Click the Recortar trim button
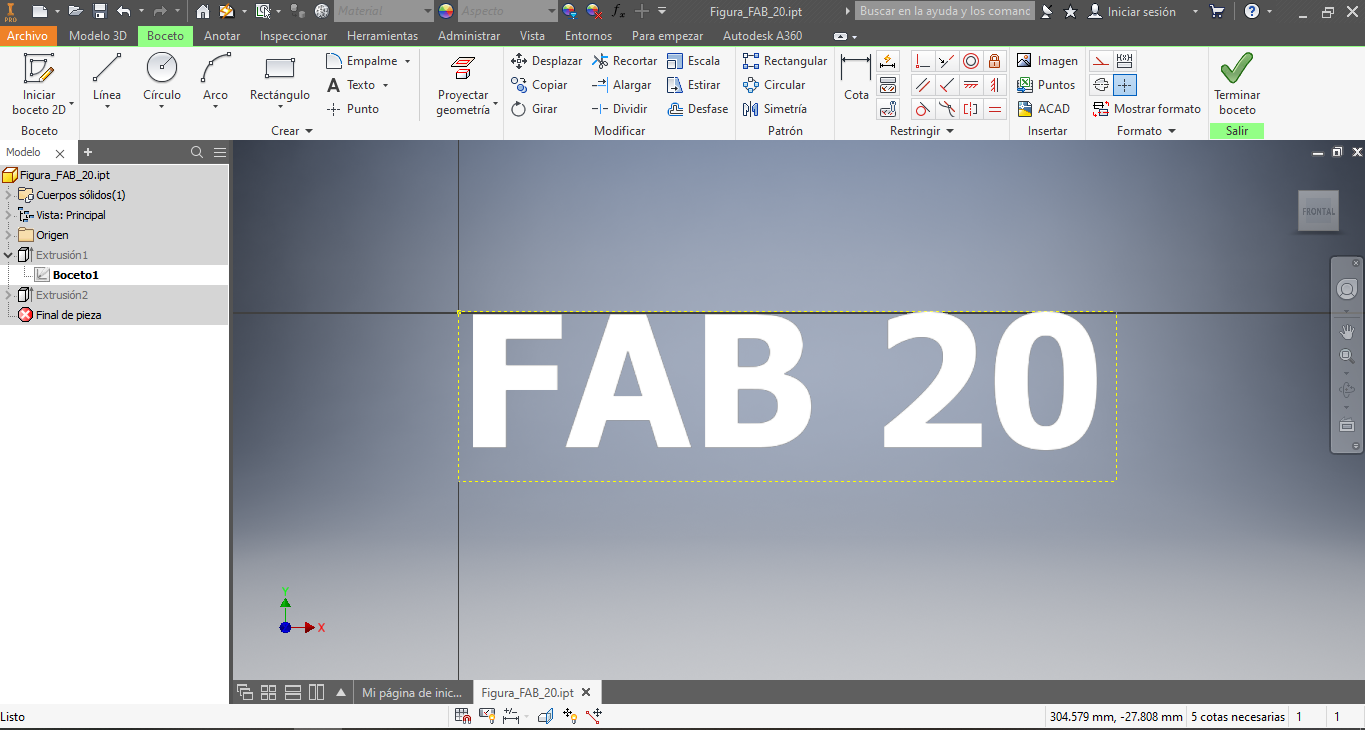This screenshot has width=1366, height=730. point(624,61)
